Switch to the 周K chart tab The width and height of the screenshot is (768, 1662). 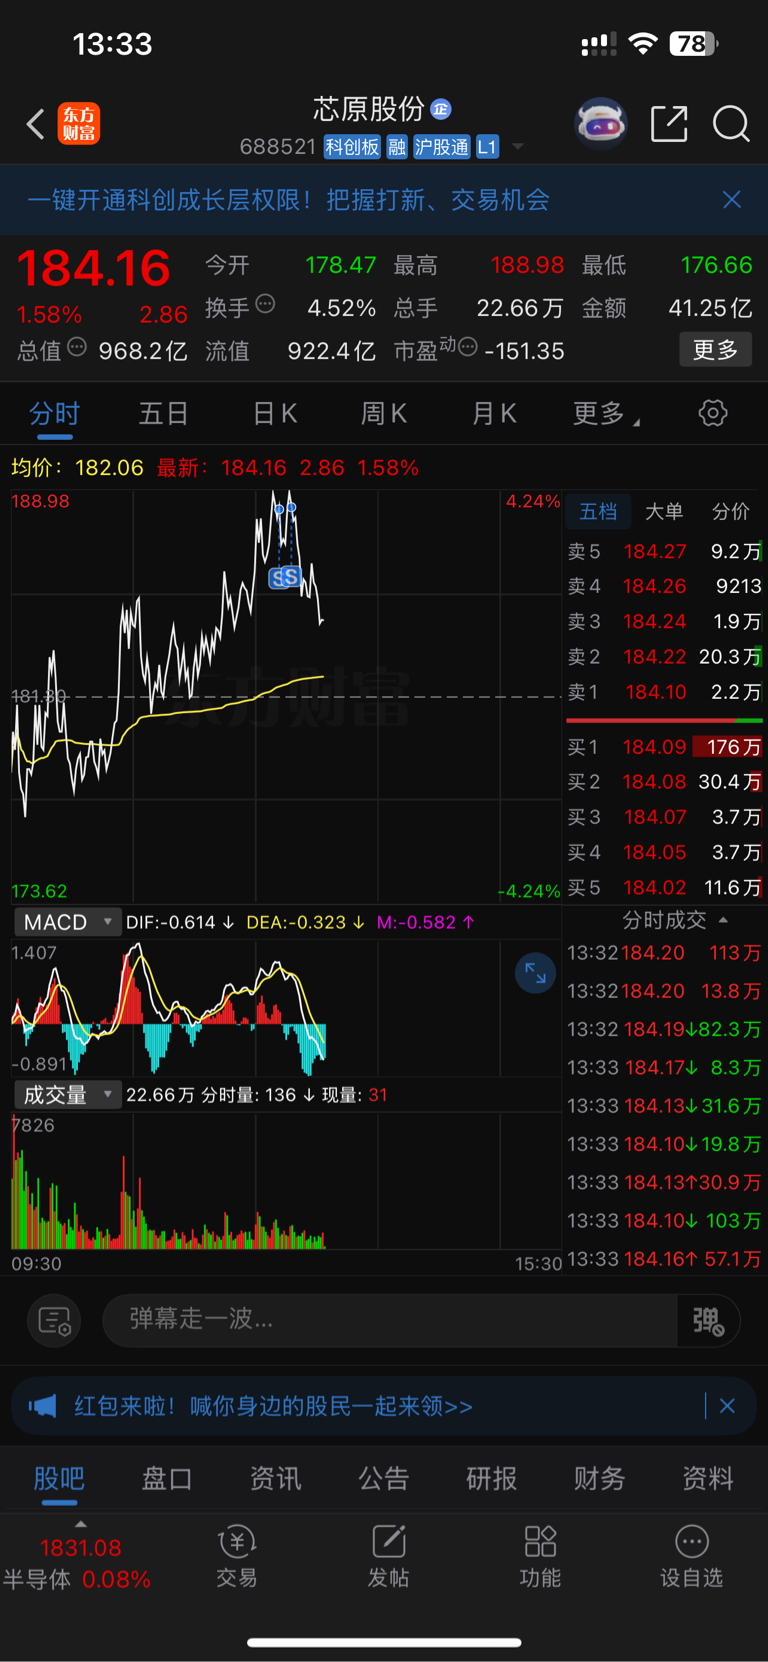[384, 413]
